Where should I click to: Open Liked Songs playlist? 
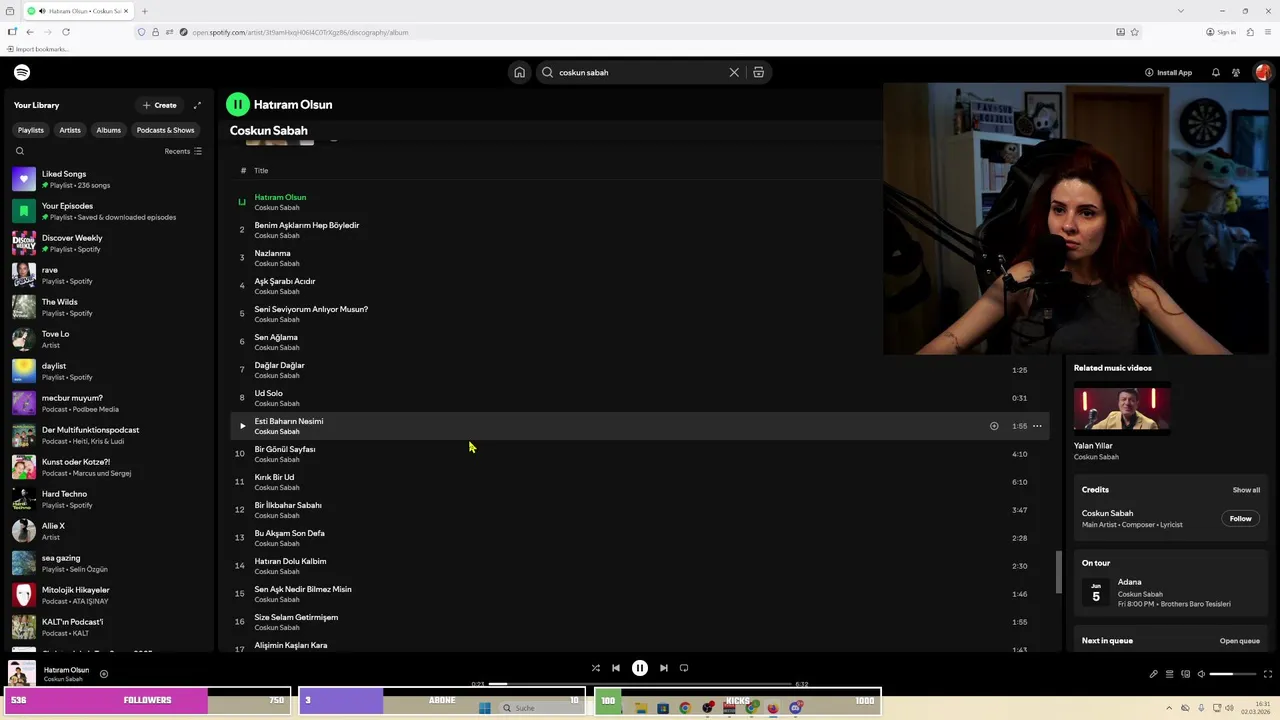108,179
